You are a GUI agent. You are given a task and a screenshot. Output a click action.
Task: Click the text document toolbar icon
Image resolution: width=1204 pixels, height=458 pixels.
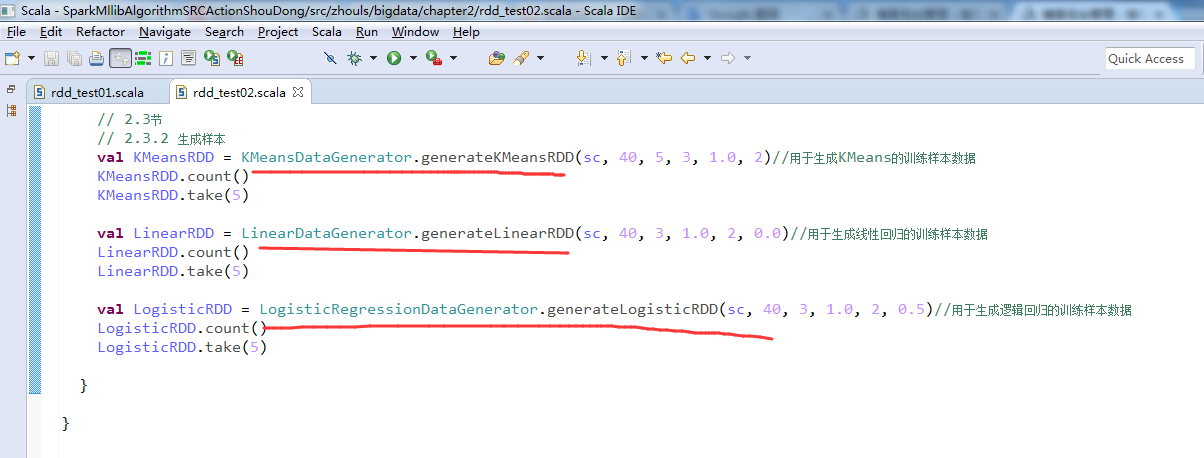click(189, 59)
